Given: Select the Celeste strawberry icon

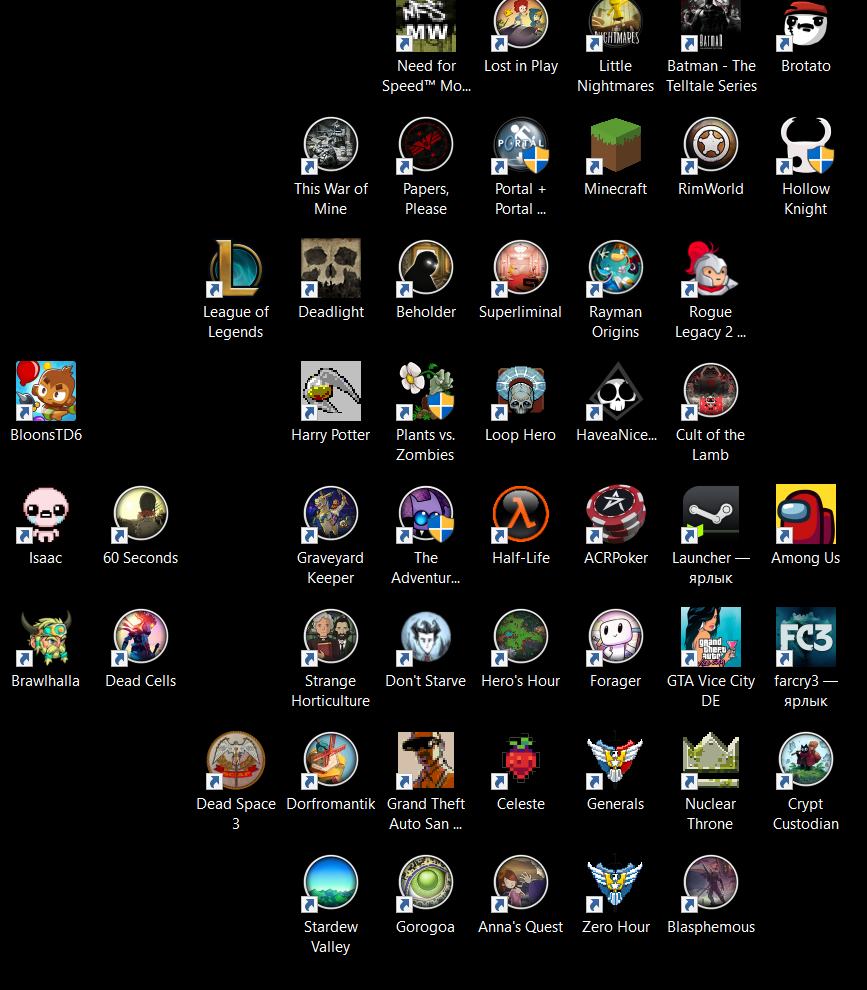Looking at the screenshot, I should tap(520, 761).
